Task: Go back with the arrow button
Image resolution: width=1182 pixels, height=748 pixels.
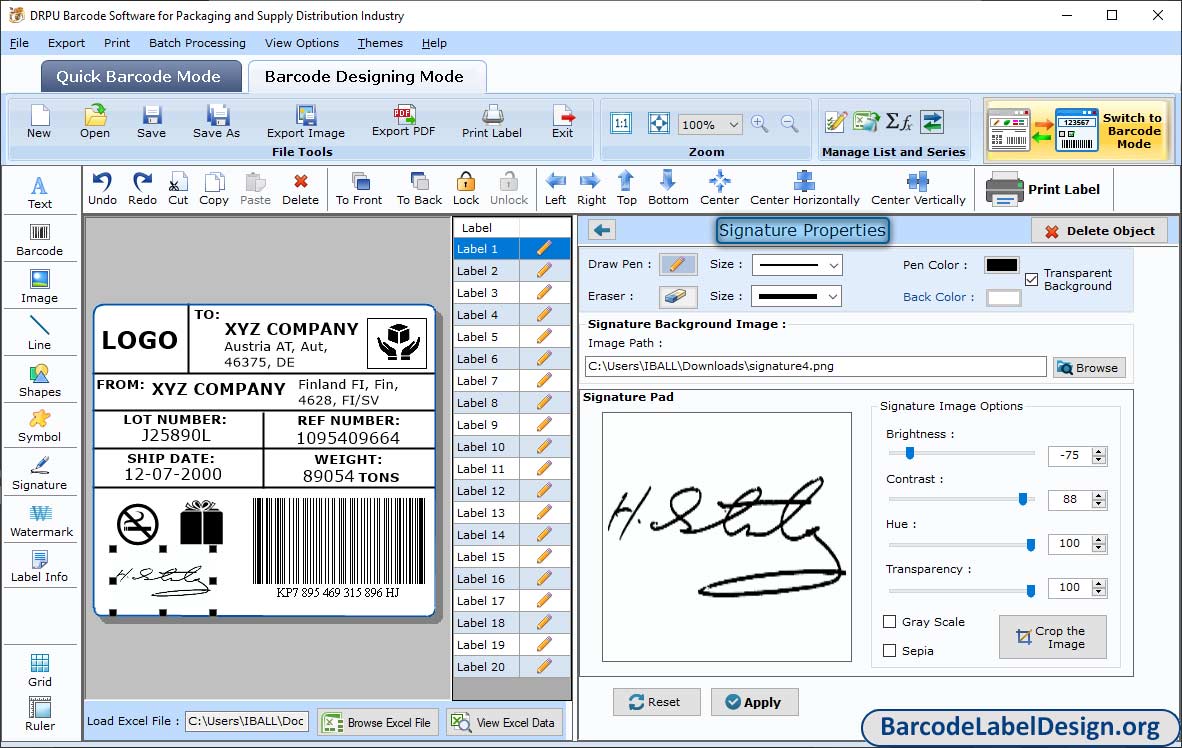Action: 602,230
